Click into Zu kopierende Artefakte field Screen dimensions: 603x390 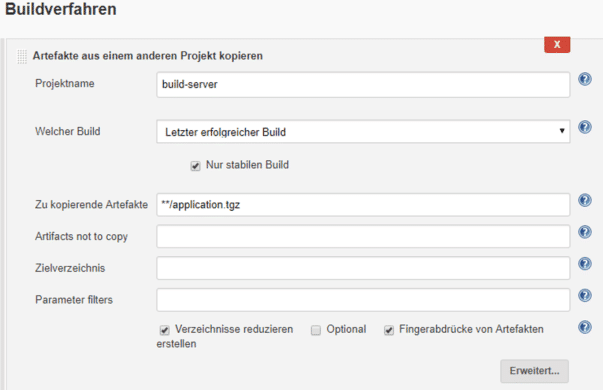point(363,205)
